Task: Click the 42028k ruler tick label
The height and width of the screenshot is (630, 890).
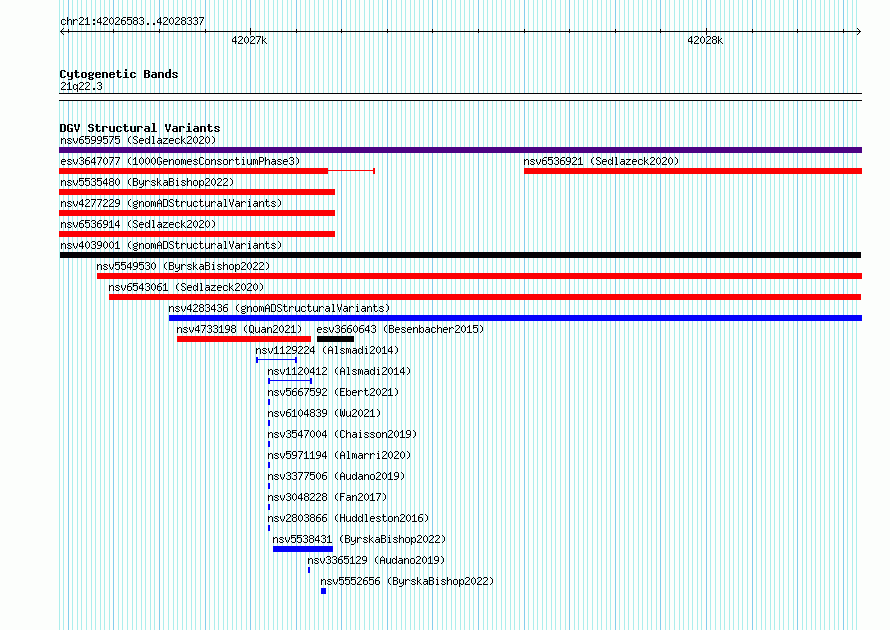Action: 705,40
